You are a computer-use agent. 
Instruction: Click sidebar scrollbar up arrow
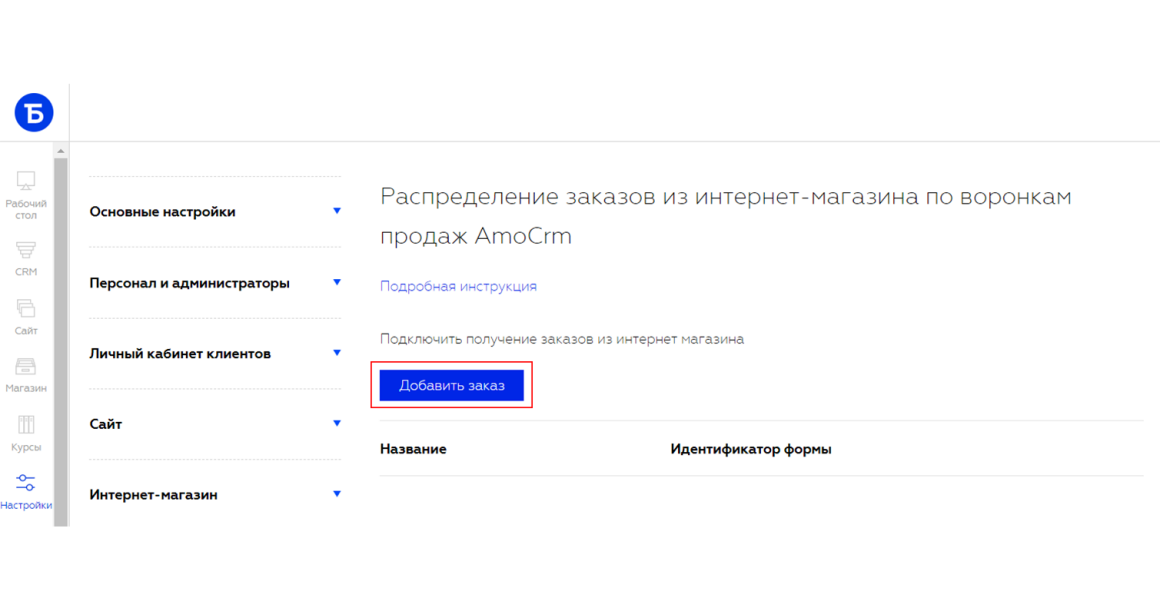[61, 151]
